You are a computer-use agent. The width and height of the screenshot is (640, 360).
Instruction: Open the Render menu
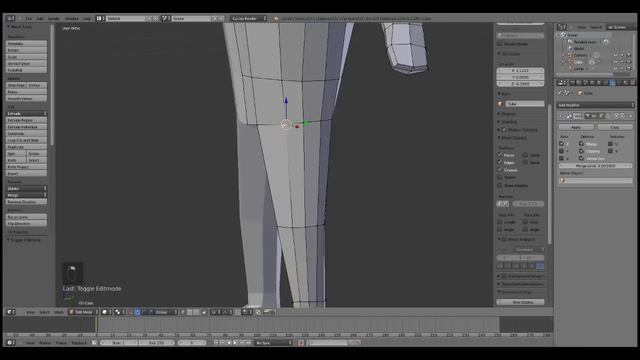[x=54, y=19]
